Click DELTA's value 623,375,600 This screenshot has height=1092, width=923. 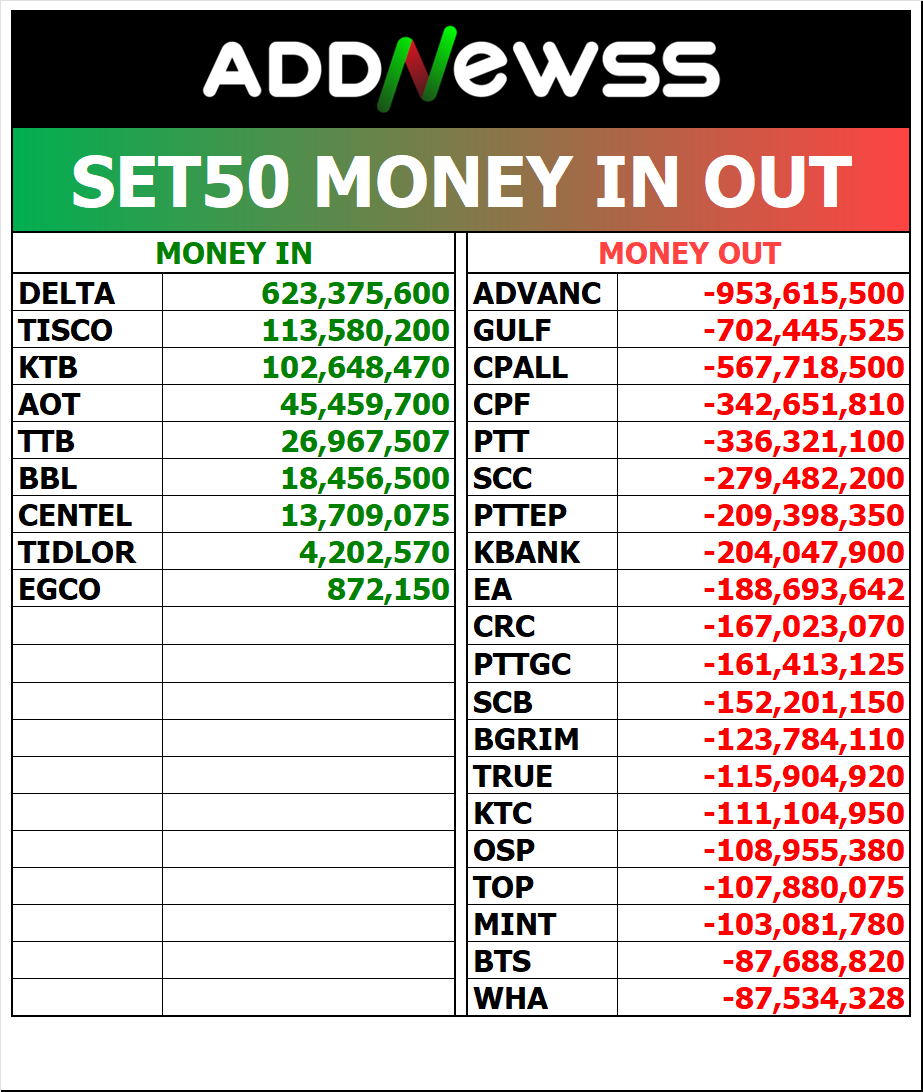pos(355,294)
